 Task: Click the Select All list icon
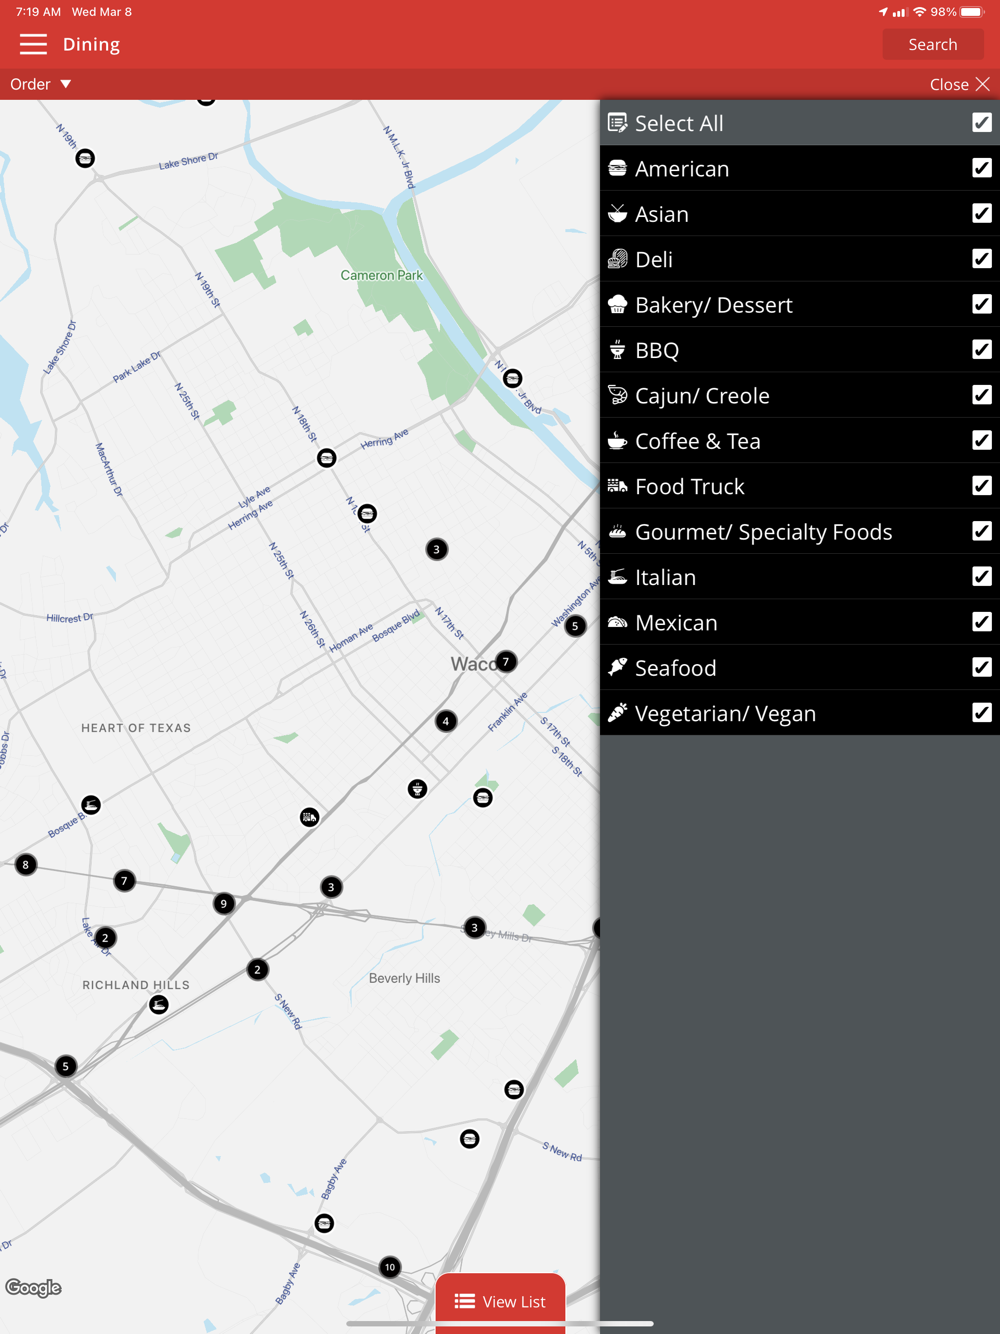tap(618, 123)
